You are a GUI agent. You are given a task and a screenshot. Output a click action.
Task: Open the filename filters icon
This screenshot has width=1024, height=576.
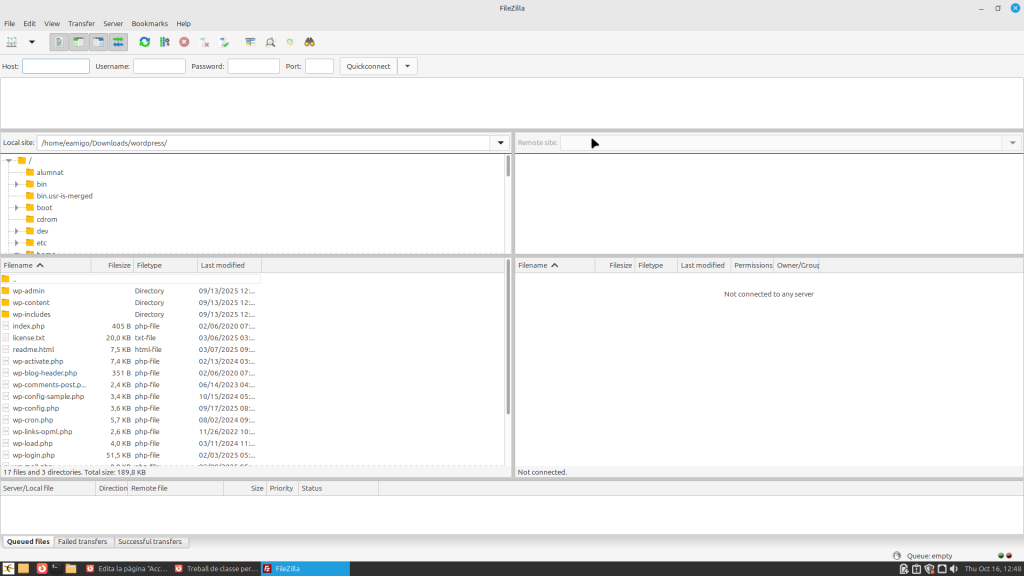point(250,42)
